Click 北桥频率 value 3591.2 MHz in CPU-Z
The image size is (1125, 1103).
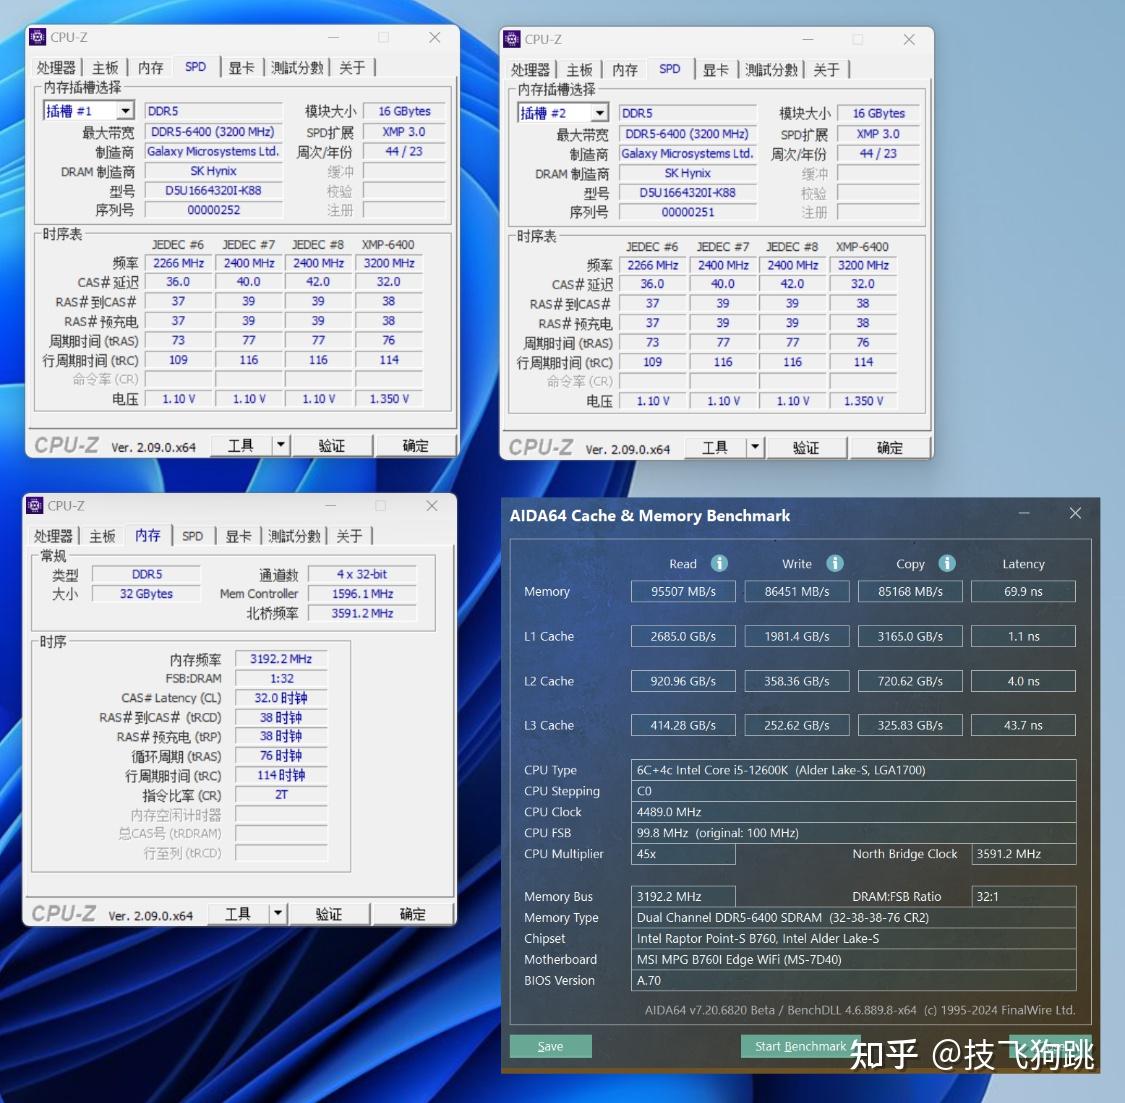tap(362, 613)
